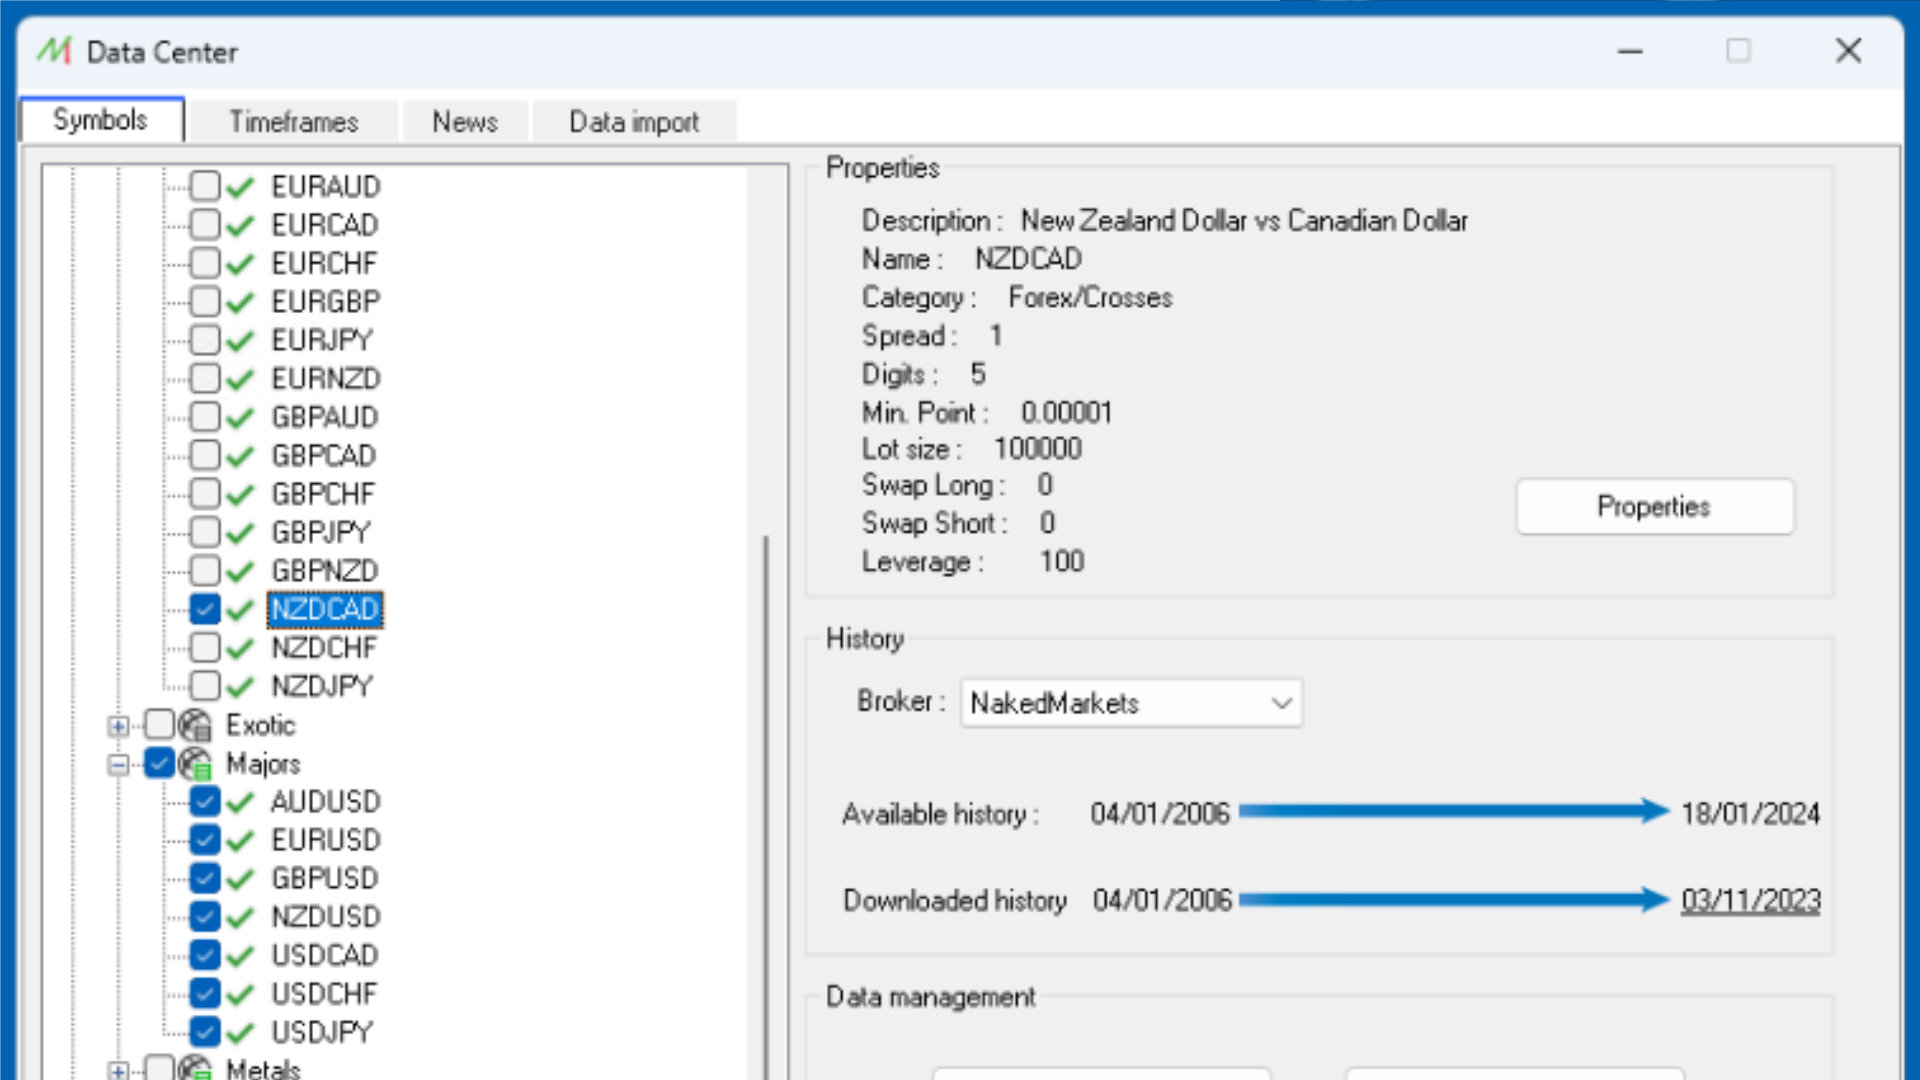Screen dimensions: 1920x1080
Task: Click the green checkmark beside EURAUD
Action: (240, 187)
